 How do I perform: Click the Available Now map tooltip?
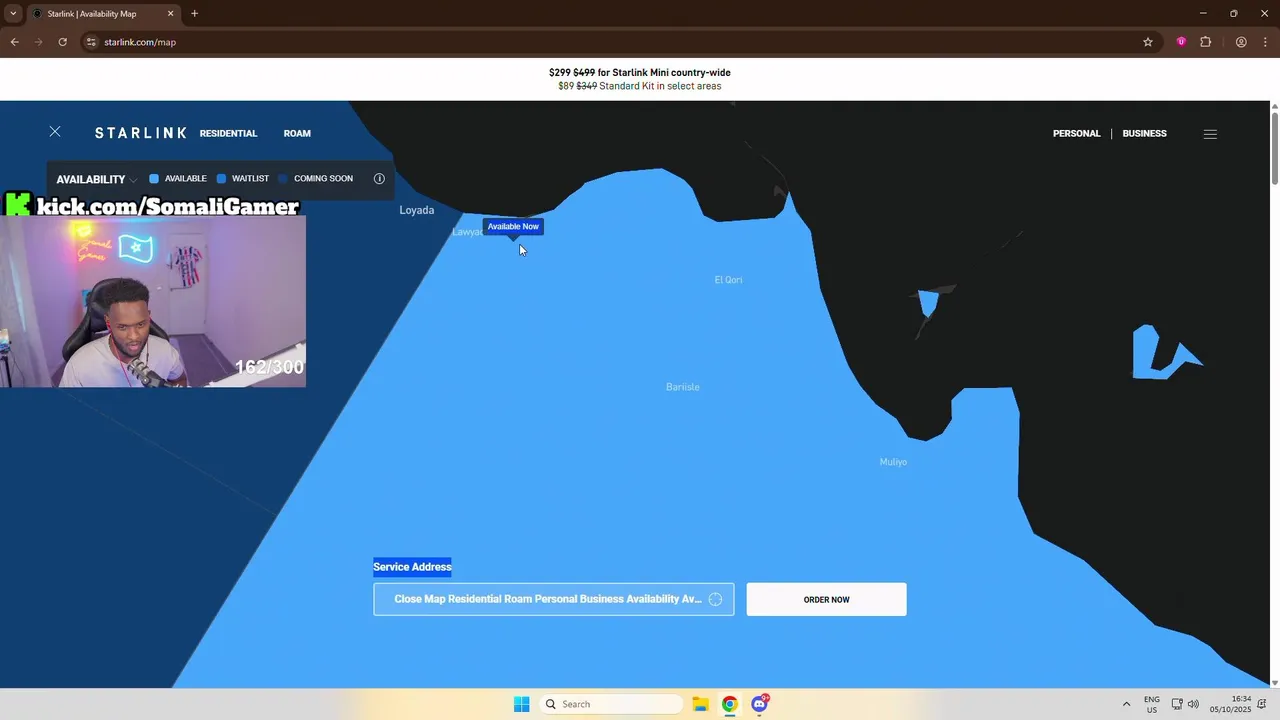coord(513,227)
